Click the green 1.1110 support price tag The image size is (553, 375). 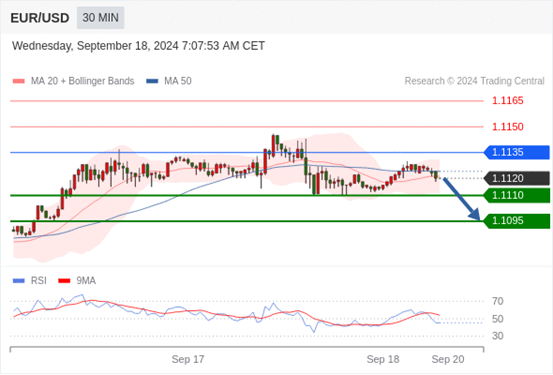click(x=517, y=195)
